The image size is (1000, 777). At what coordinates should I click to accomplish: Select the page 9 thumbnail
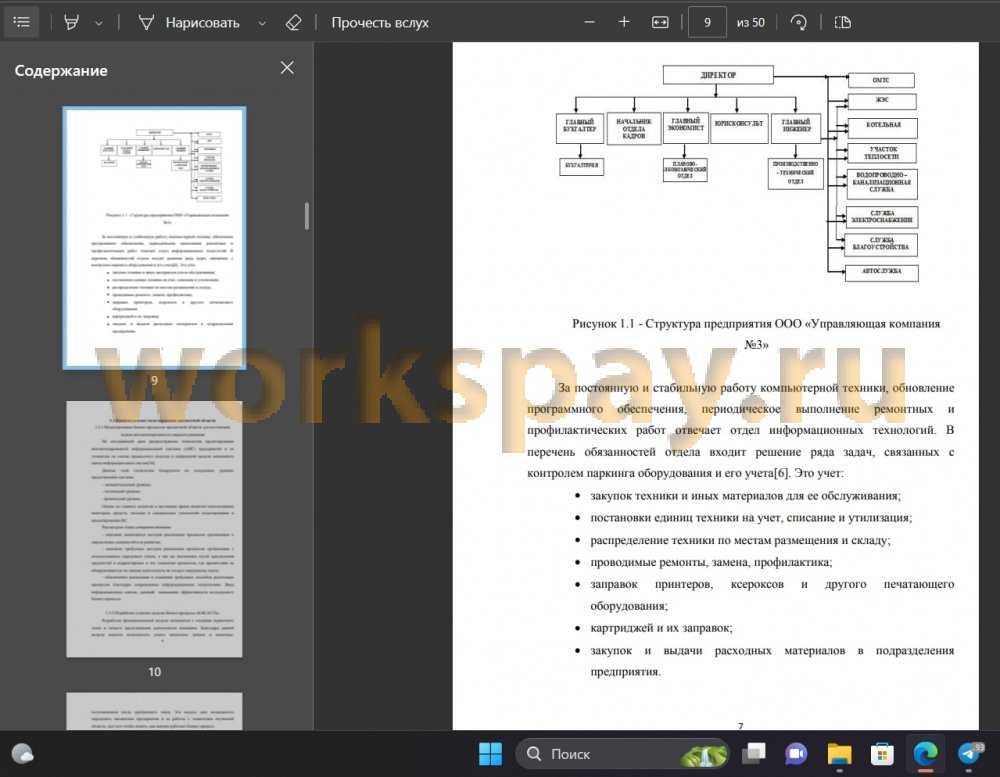(154, 237)
